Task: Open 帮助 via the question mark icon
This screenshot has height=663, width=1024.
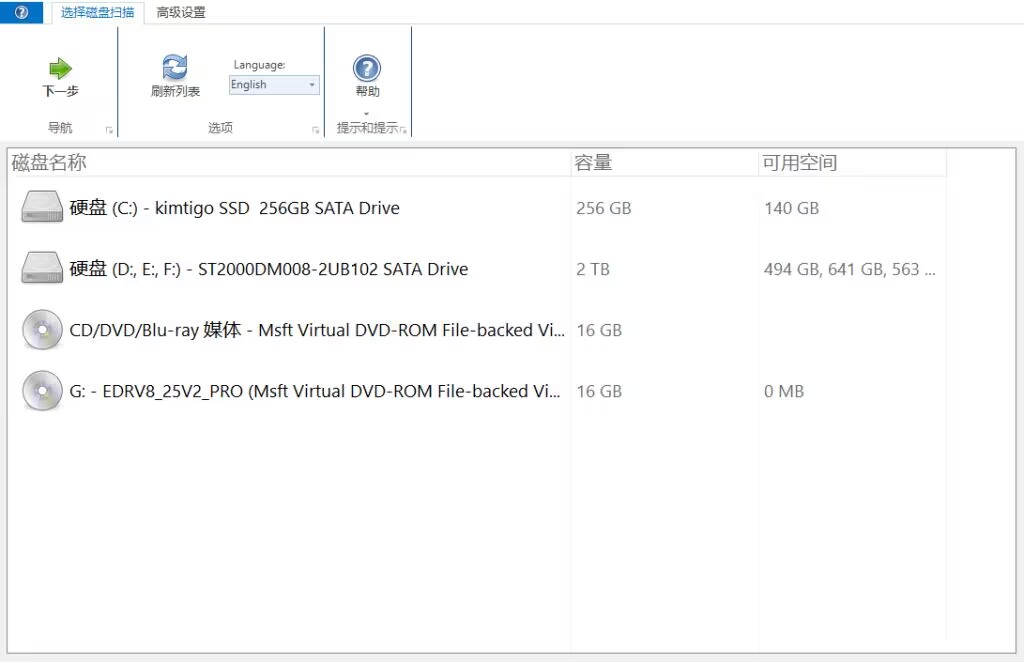Action: [367, 67]
